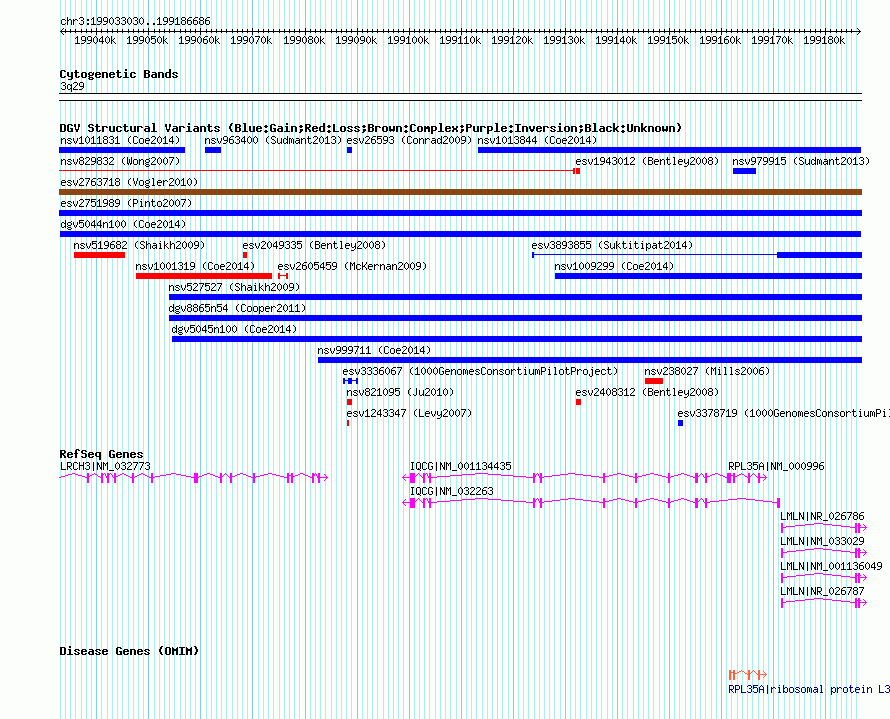The width and height of the screenshot is (890, 719).
Task: Open the nsv999711 (Coe2014) label
Action: pyautogui.click(x=374, y=350)
